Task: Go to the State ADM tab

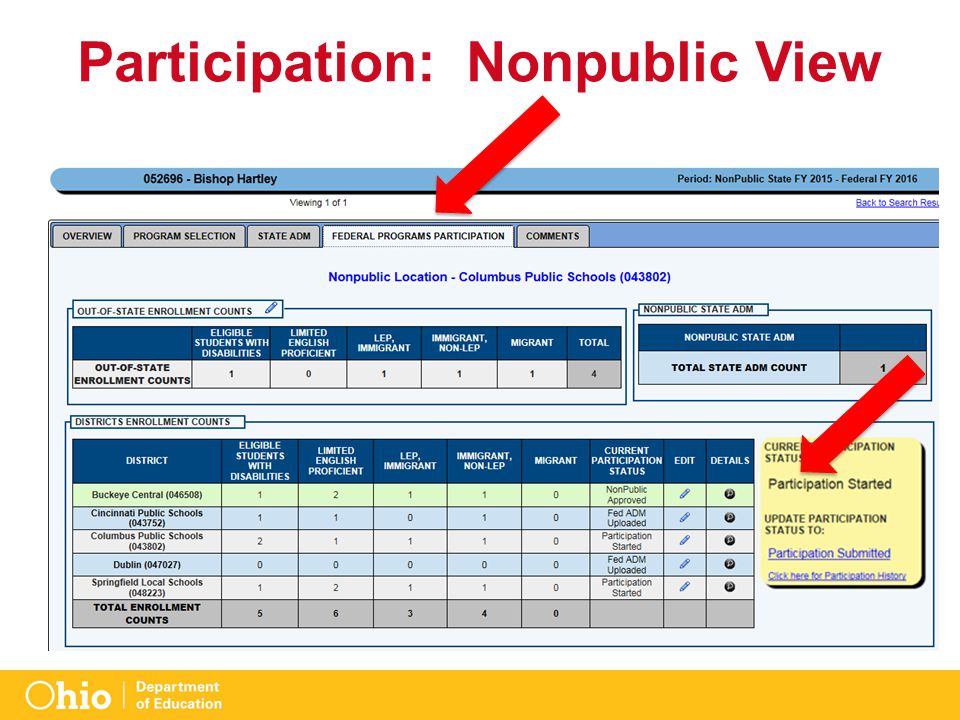Action: [x=283, y=236]
